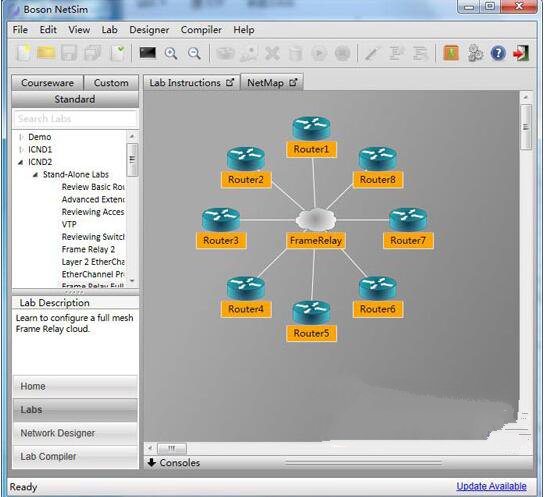Open the File menu

20,30
